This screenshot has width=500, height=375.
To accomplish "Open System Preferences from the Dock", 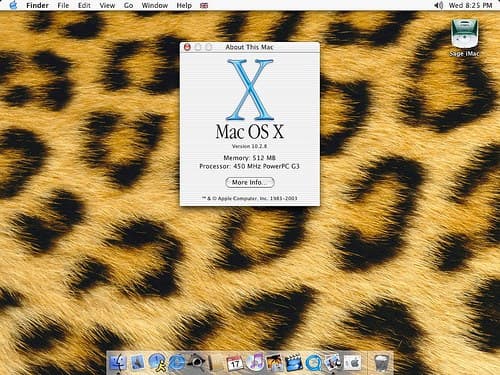I will (352, 363).
